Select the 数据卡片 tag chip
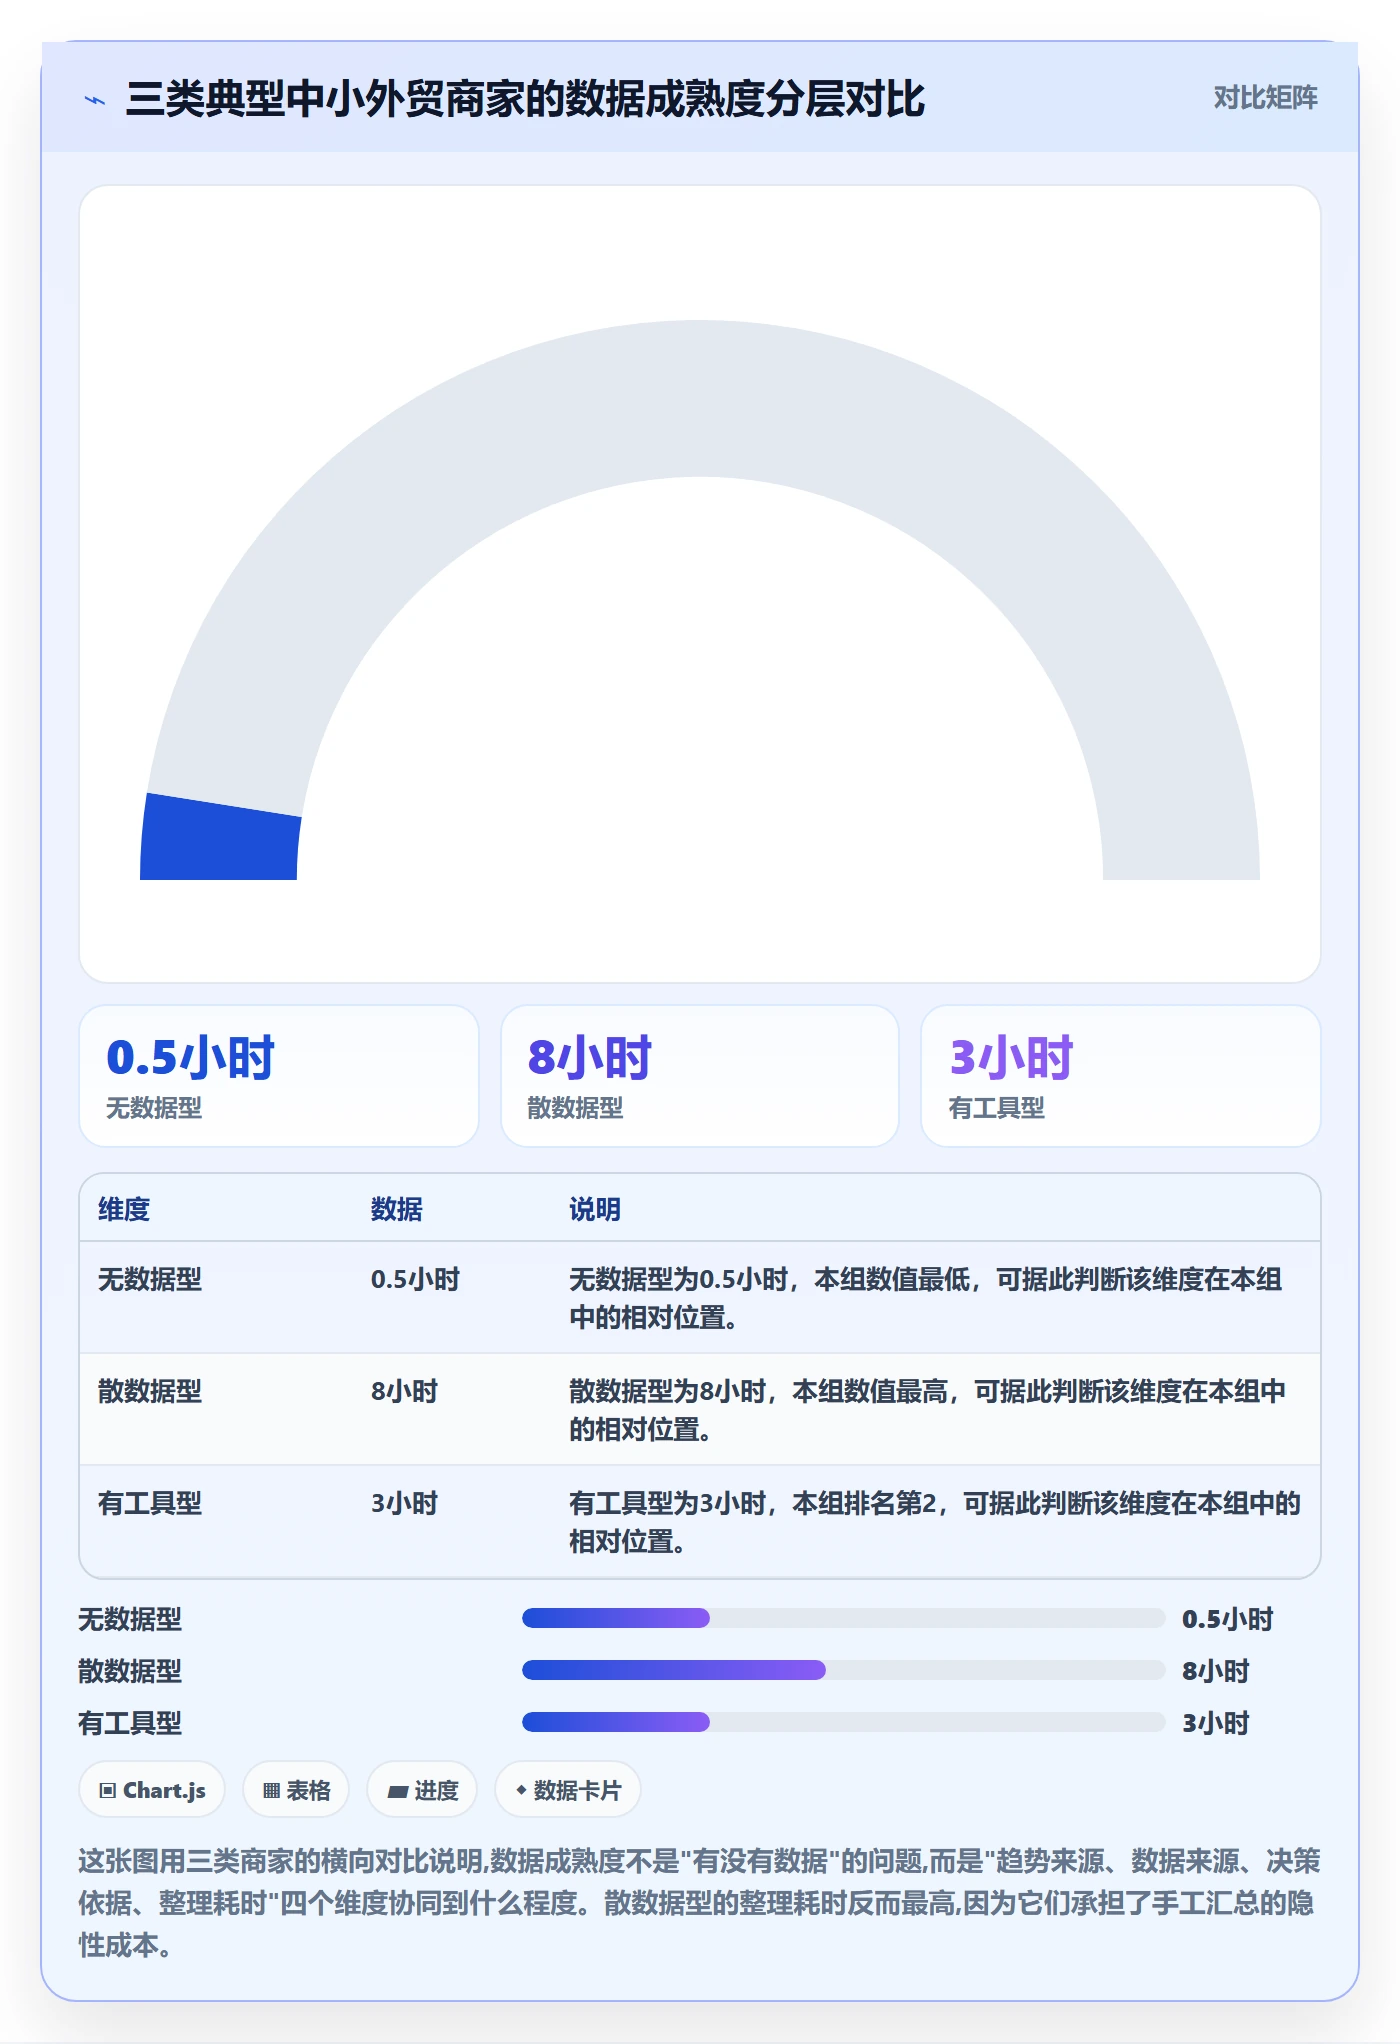Screen dimensions: 1400x2044 pos(568,1790)
